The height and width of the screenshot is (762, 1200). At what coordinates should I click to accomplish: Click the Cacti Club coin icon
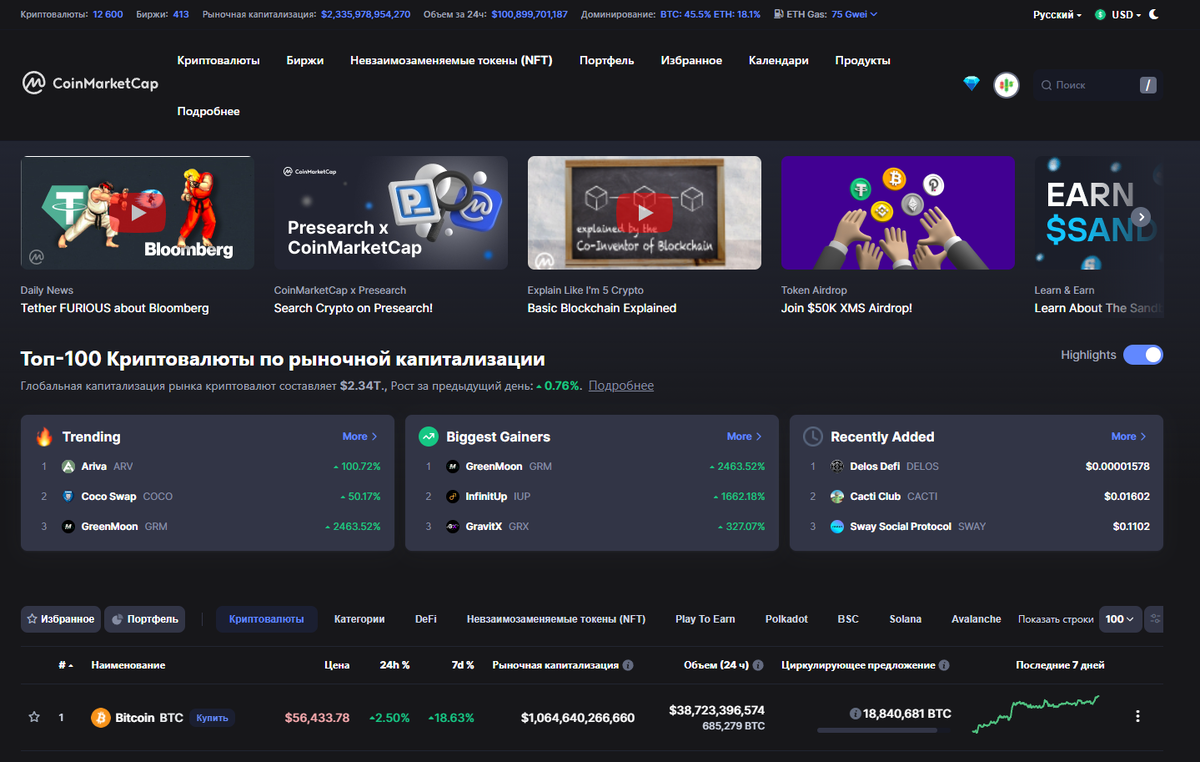point(837,496)
